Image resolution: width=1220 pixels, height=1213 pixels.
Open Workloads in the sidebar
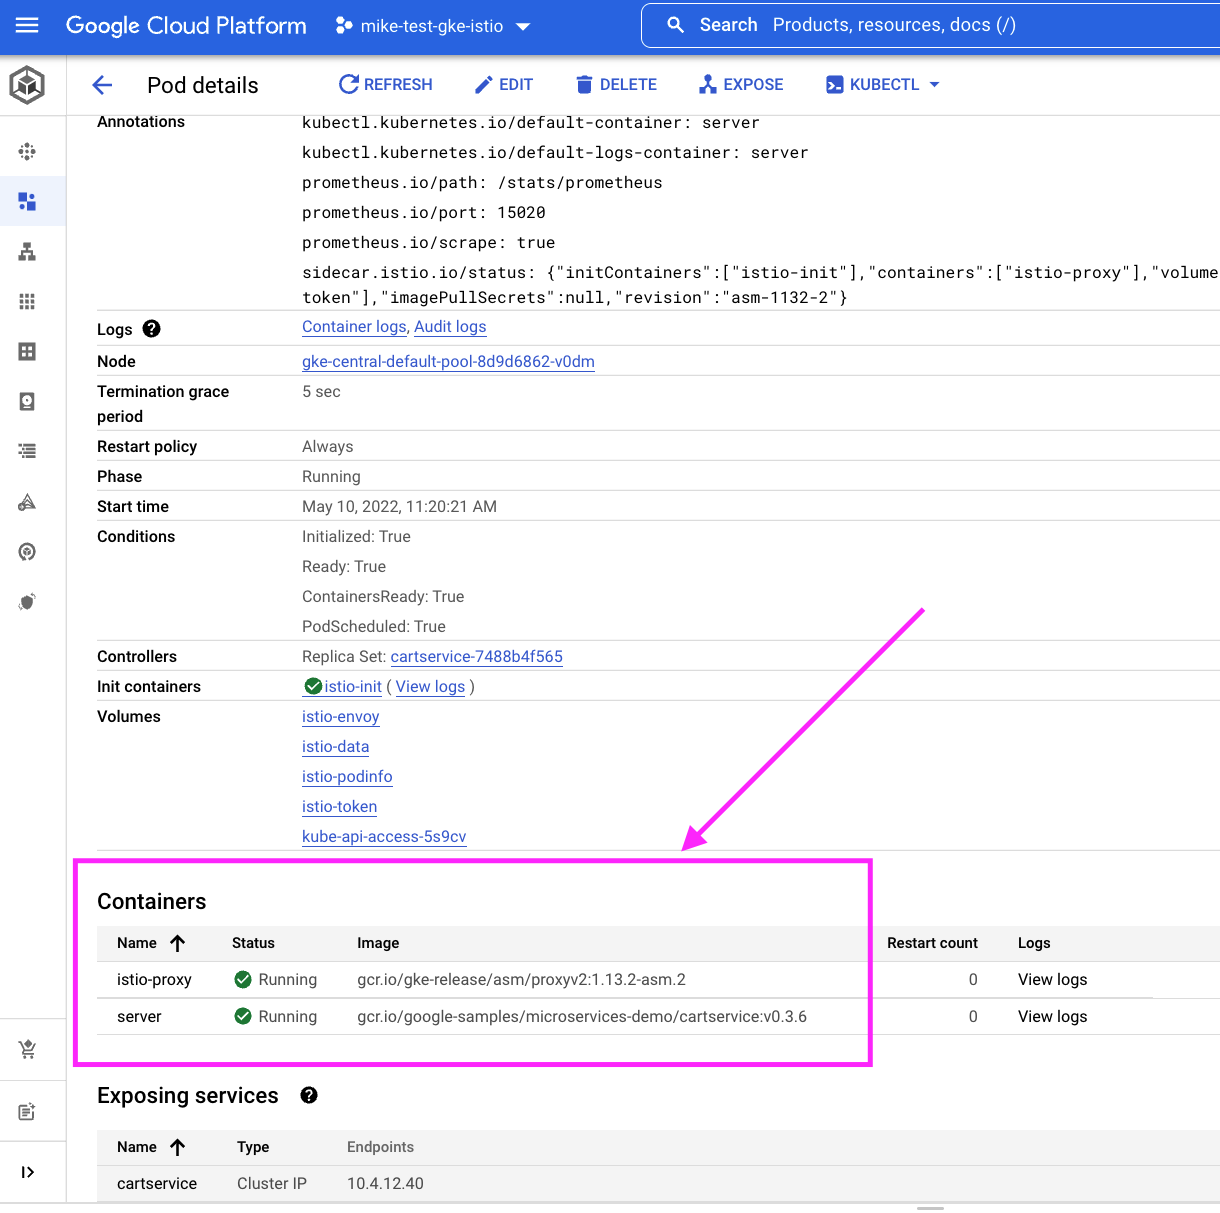[27, 201]
